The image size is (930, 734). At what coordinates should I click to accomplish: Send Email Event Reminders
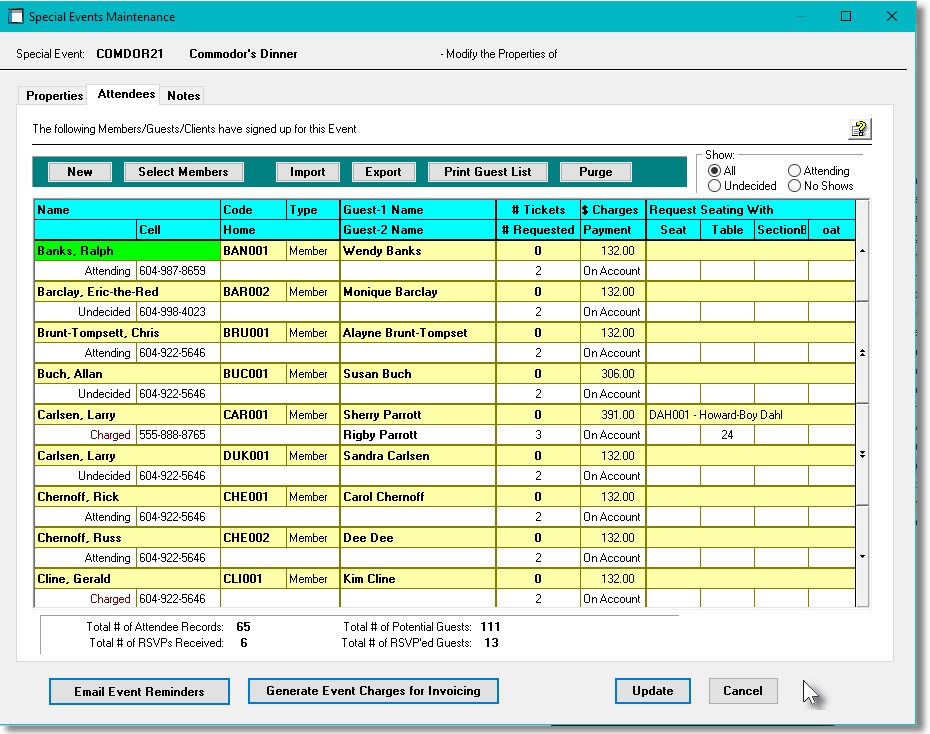[139, 691]
